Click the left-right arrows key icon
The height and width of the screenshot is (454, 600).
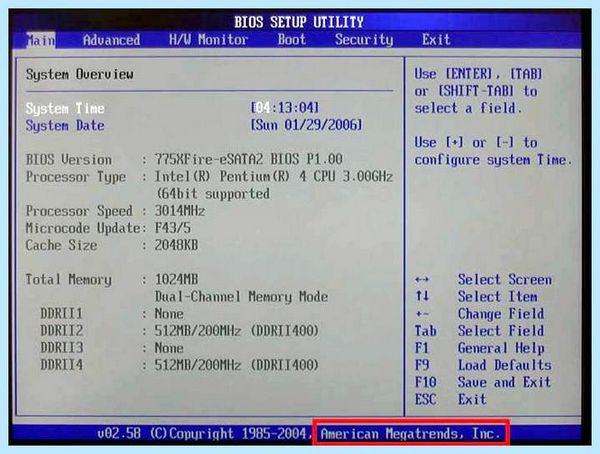tap(422, 279)
